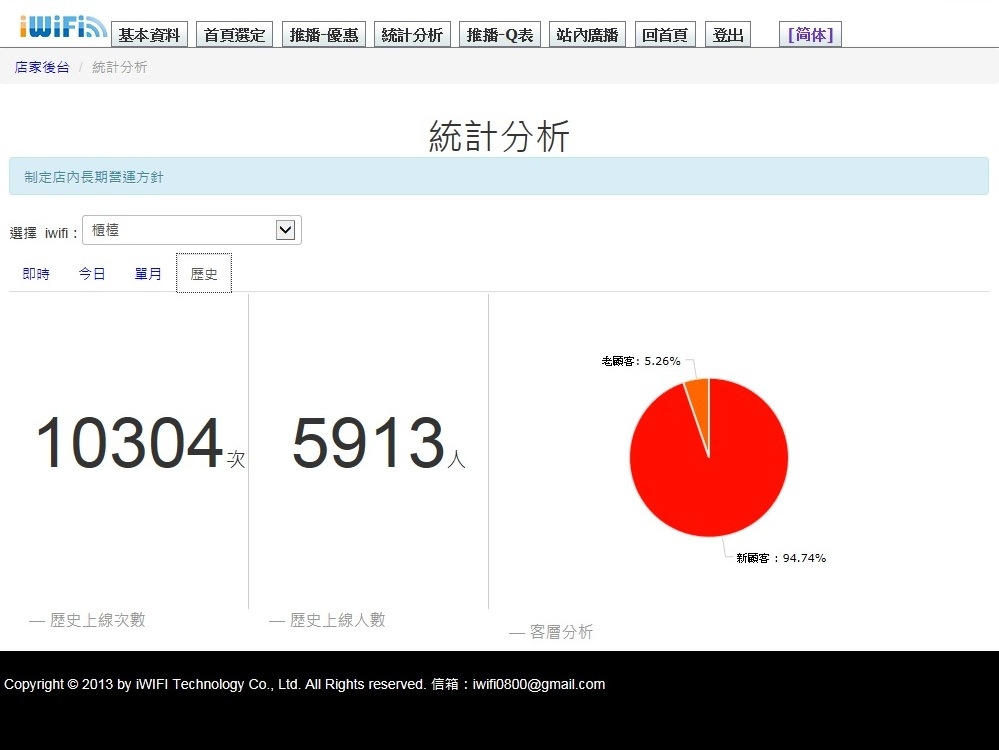
Task: Click the orange 老顧客 pie slice
Action: tap(700, 398)
